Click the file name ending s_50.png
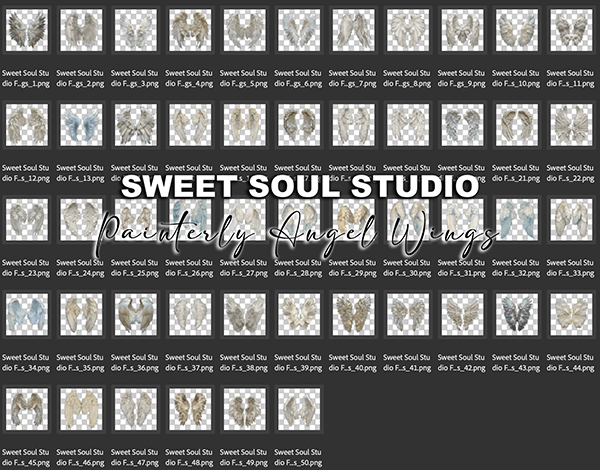 coord(298,457)
